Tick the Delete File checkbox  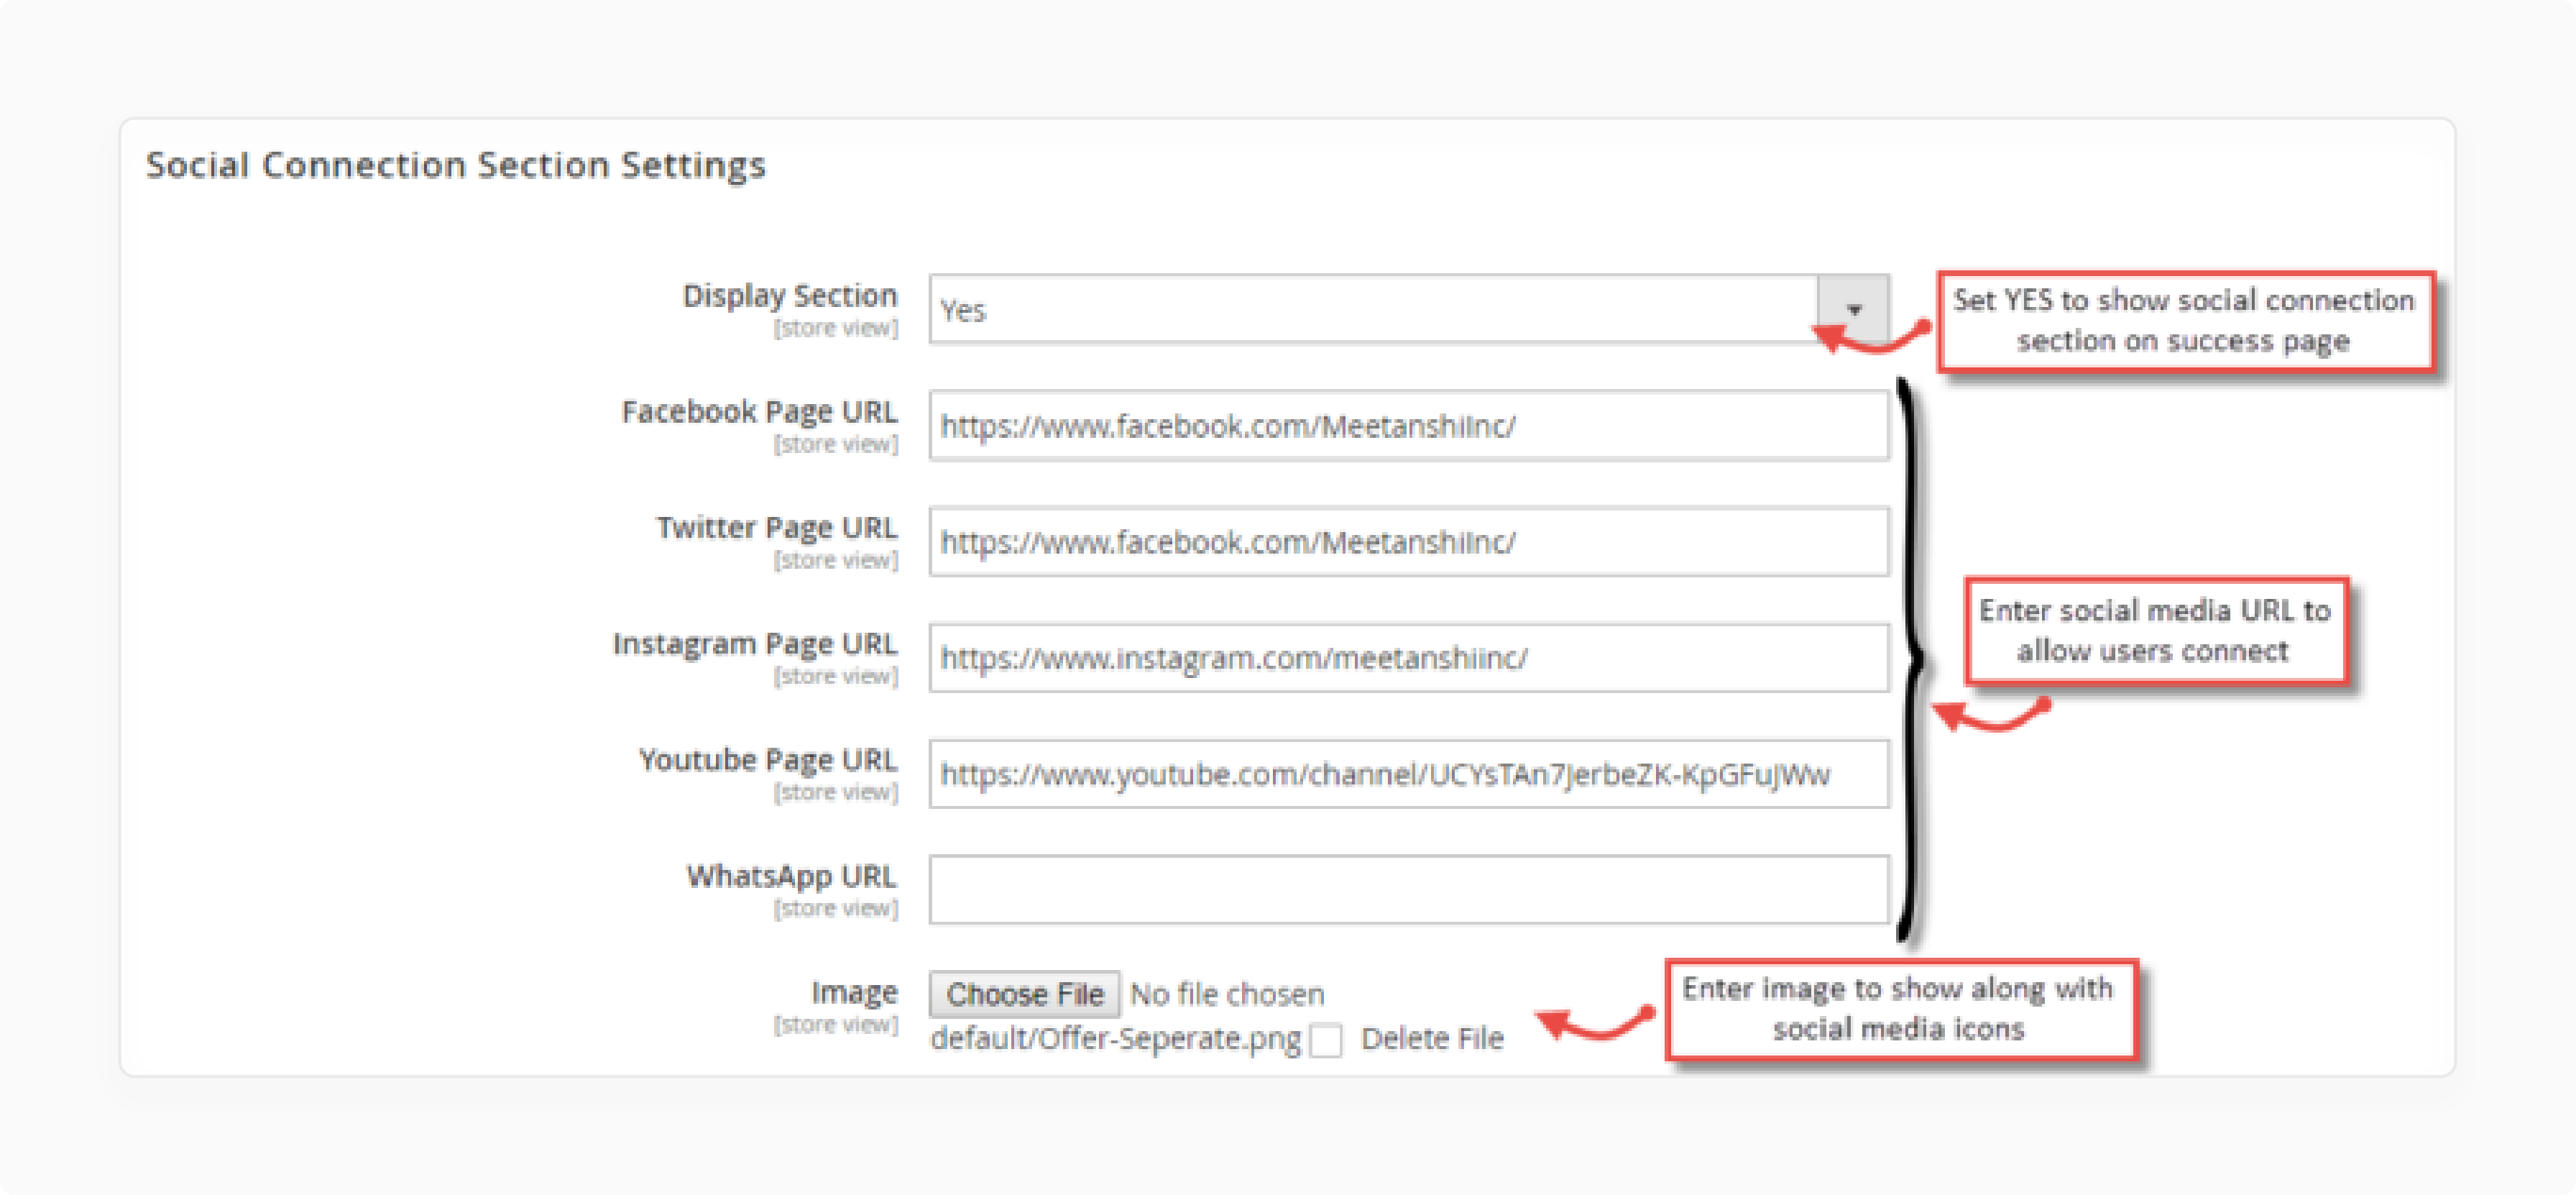(x=1326, y=1040)
